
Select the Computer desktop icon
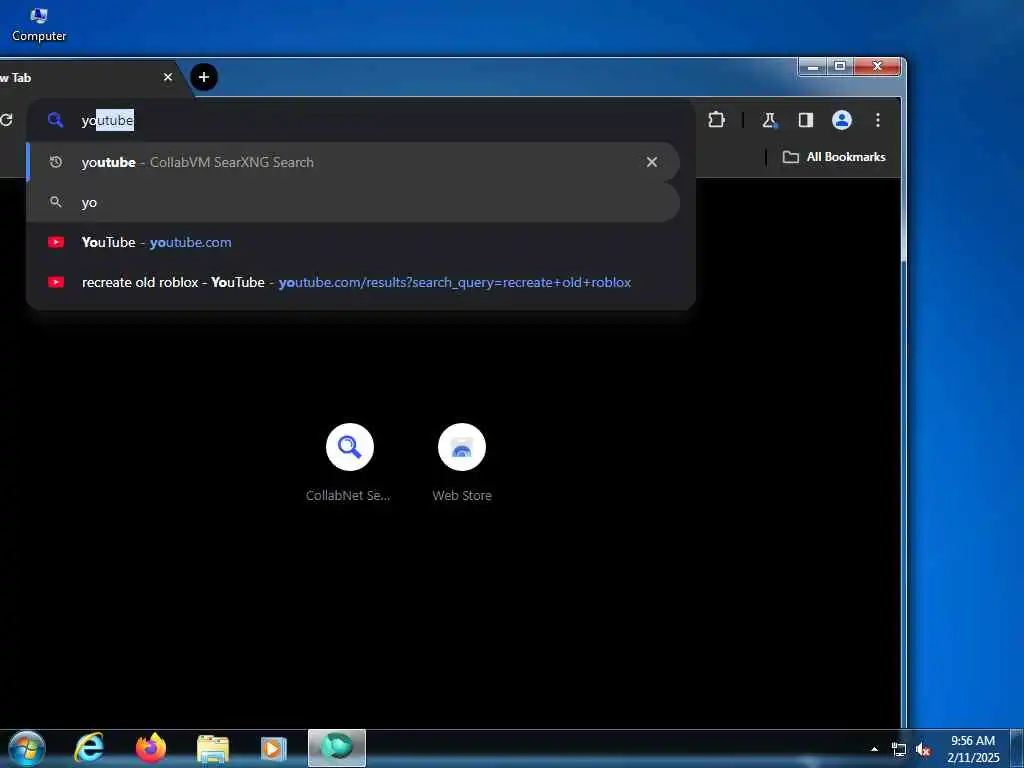click(39, 24)
